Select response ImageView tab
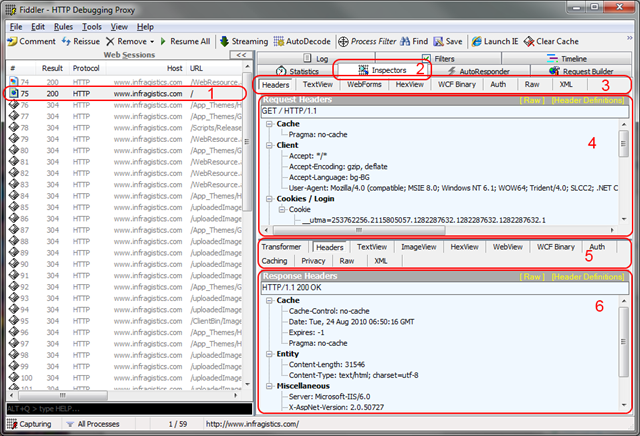 pos(418,247)
